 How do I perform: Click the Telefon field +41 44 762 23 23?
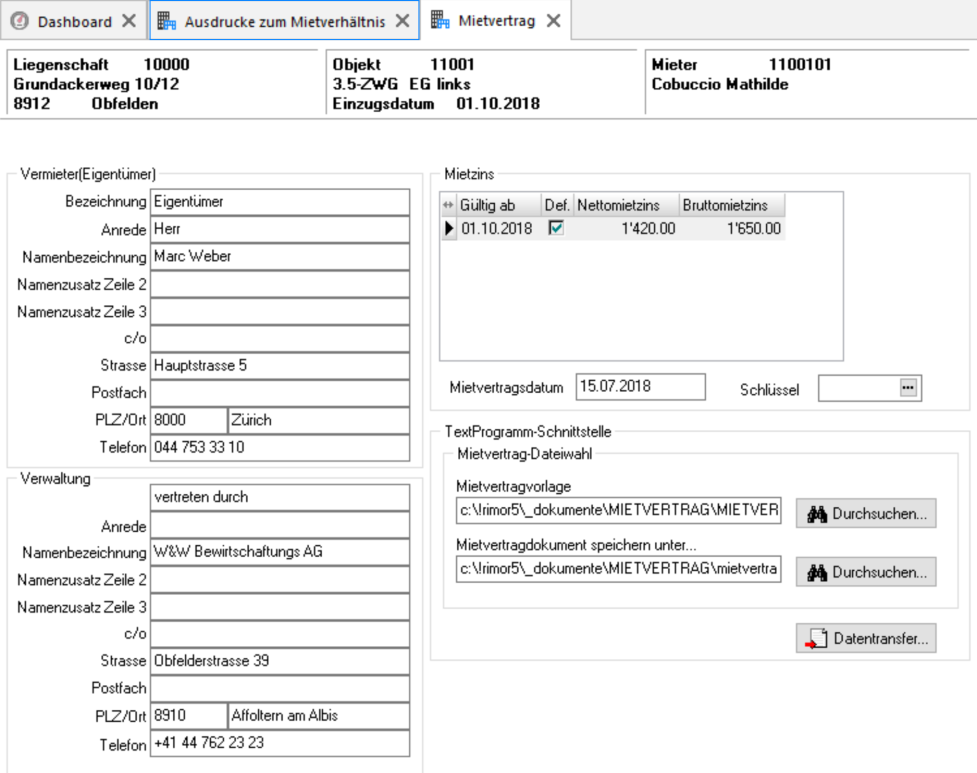pyautogui.click(x=280, y=744)
